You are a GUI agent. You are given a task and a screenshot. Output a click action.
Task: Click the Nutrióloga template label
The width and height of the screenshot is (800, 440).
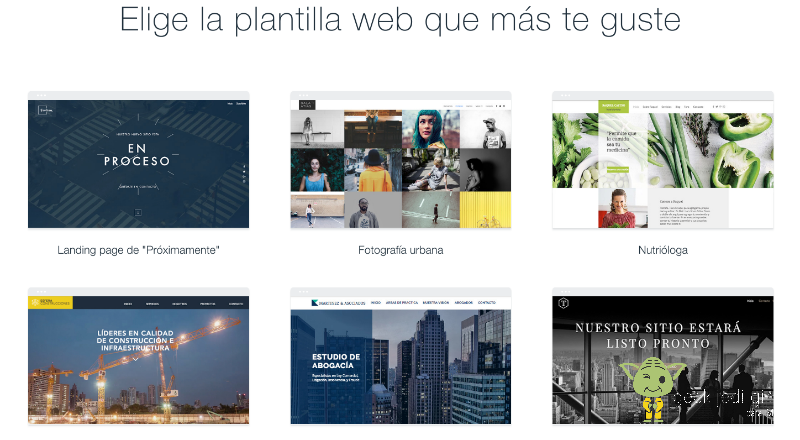[x=663, y=250]
